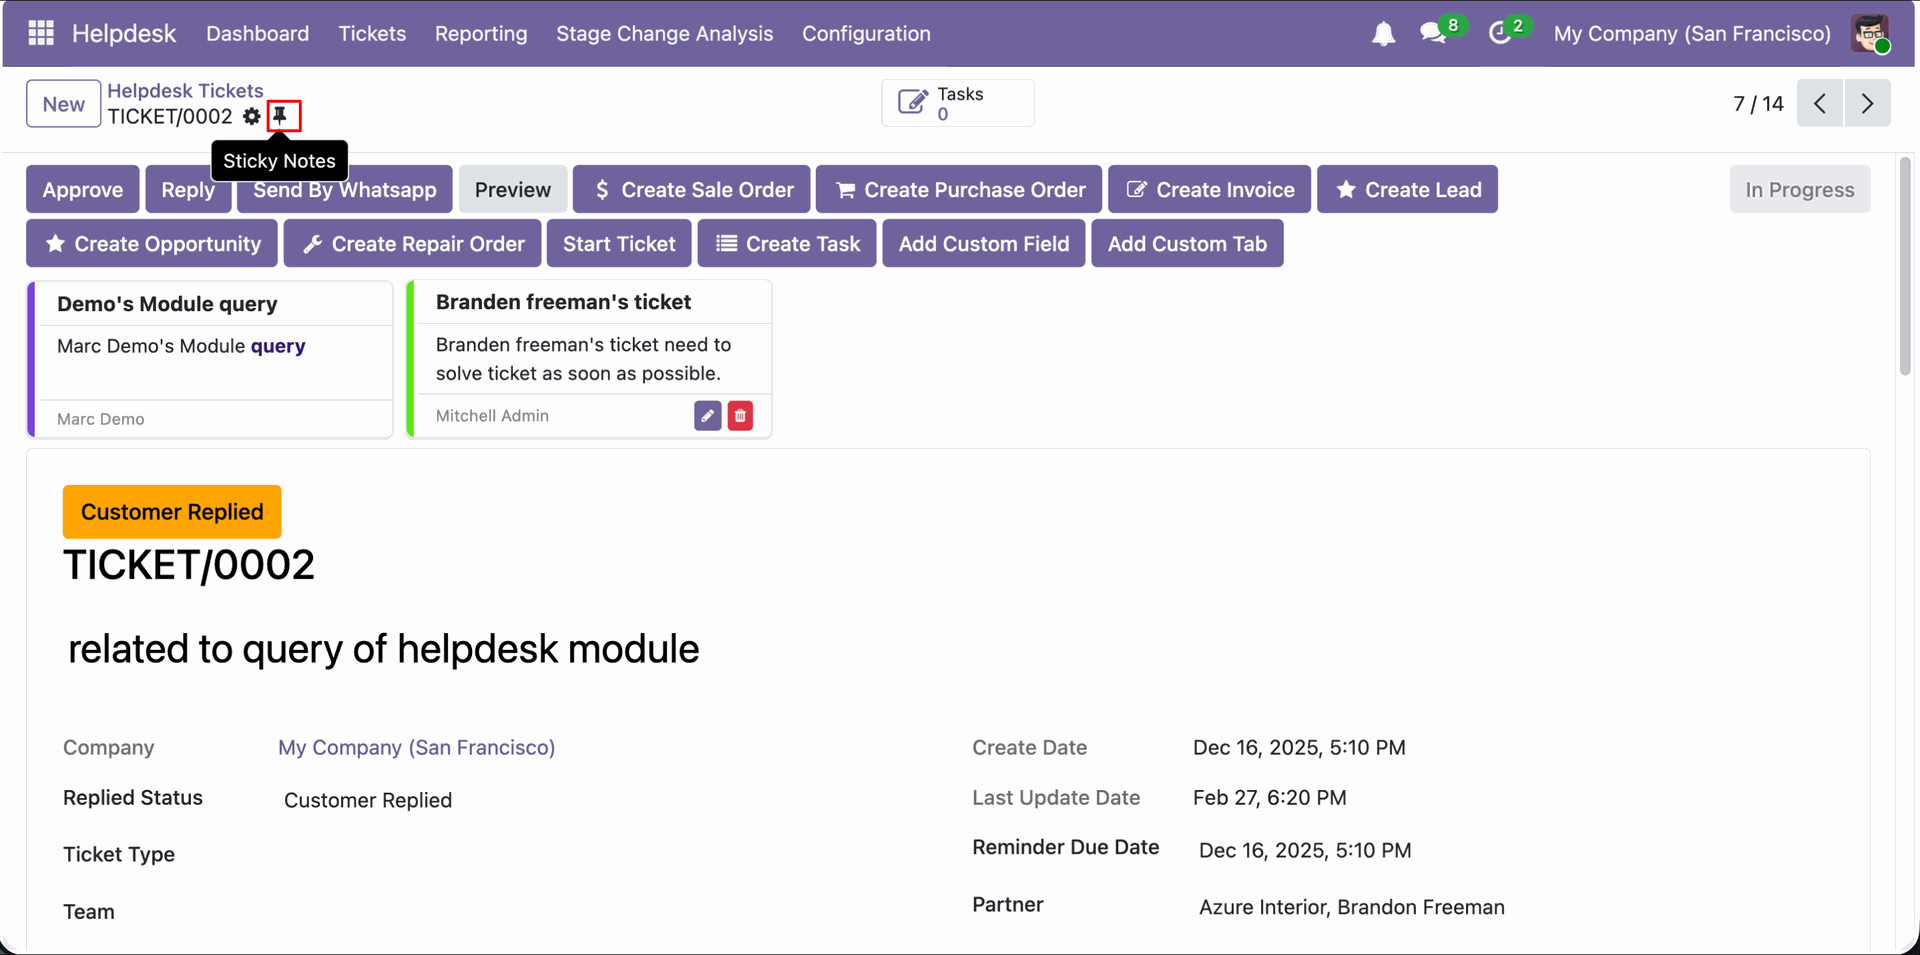Screen dimensions: 1920x955
Task: Click the Create Sale Order button
Action: coord(692,190)
